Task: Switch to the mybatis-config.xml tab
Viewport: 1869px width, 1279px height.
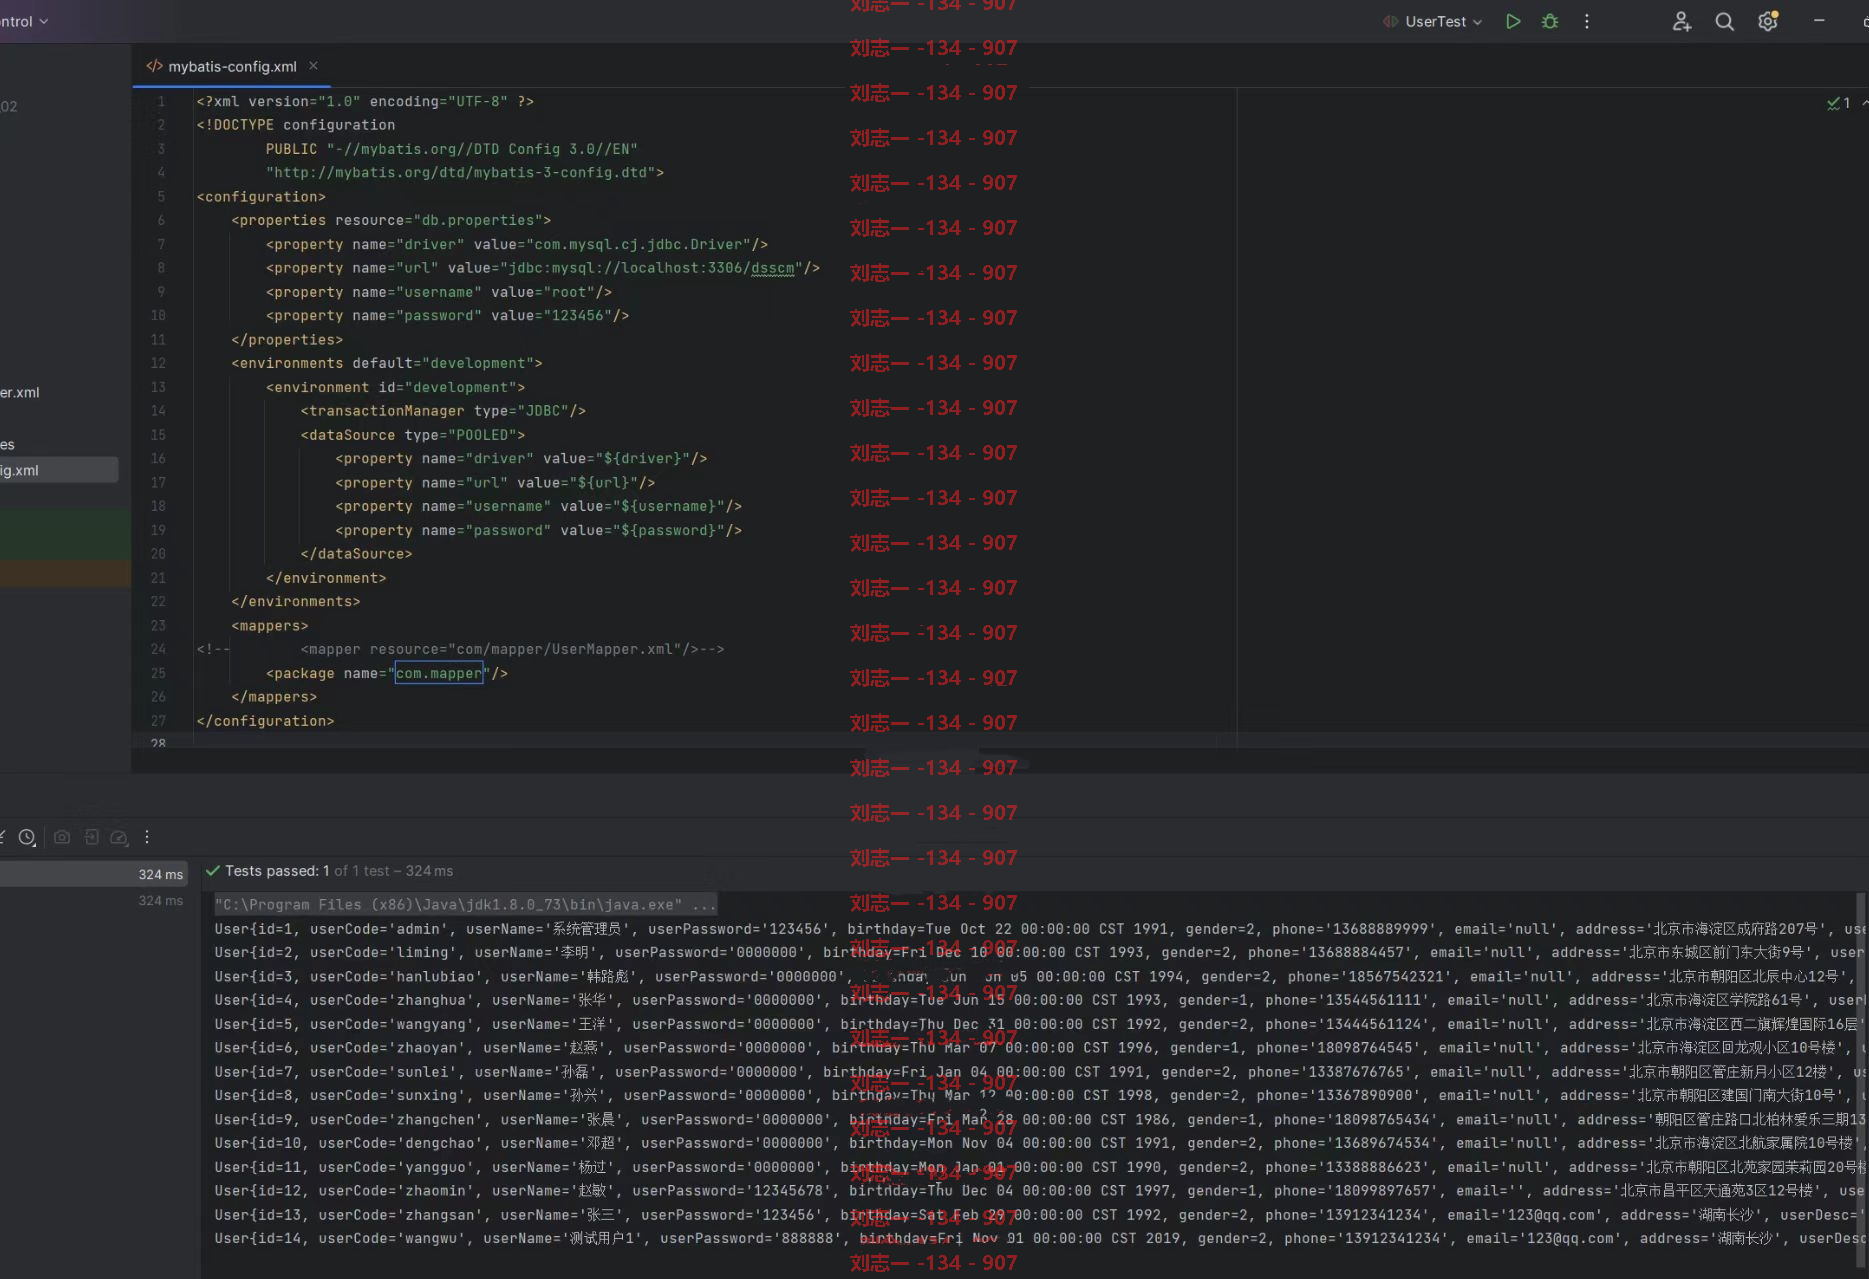Action: click(x=232, y=66)
